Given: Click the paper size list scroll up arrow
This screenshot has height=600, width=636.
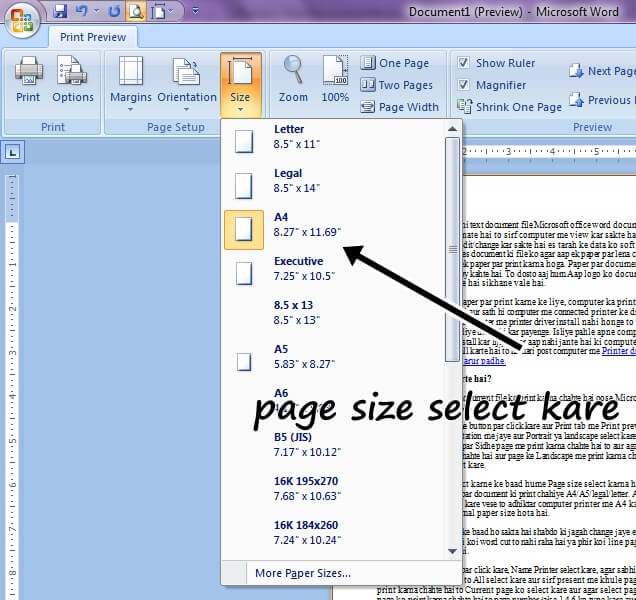Looking at the screenshot, I should pyautogui.click(x=452, y=129).
